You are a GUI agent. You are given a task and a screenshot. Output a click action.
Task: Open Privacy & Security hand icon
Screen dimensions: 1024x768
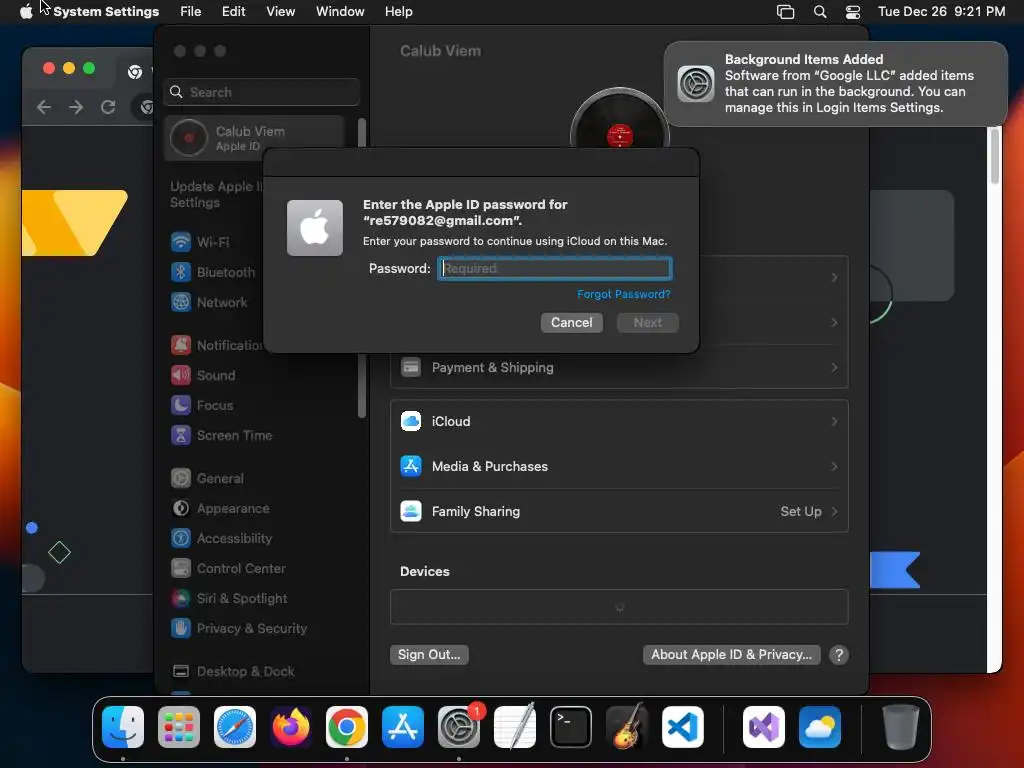(x=181, y=628)
